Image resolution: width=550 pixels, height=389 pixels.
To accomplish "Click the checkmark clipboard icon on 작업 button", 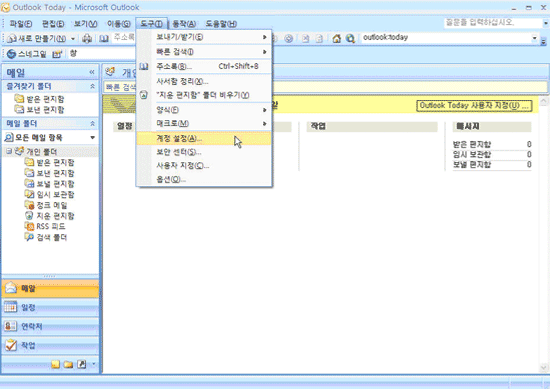I will [x=11, y=345].
